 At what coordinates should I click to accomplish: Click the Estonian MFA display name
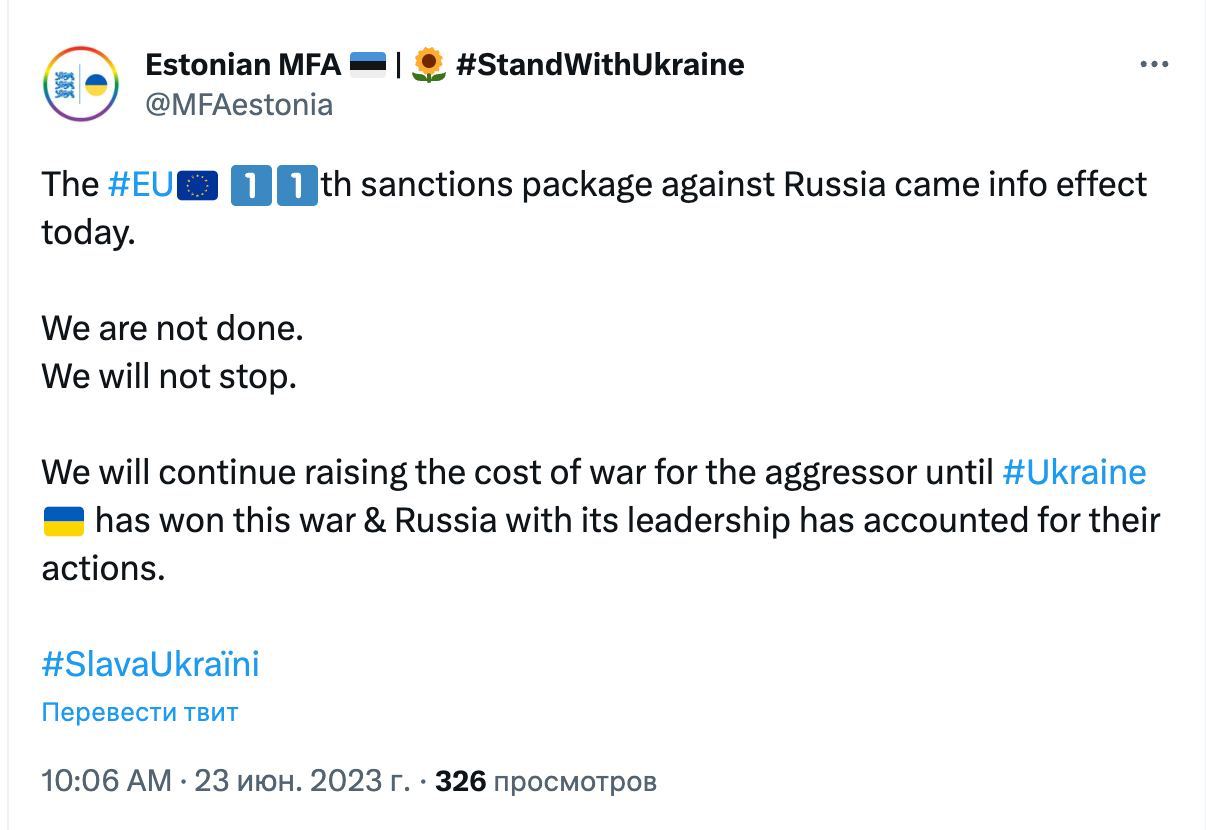pos(242,62)
